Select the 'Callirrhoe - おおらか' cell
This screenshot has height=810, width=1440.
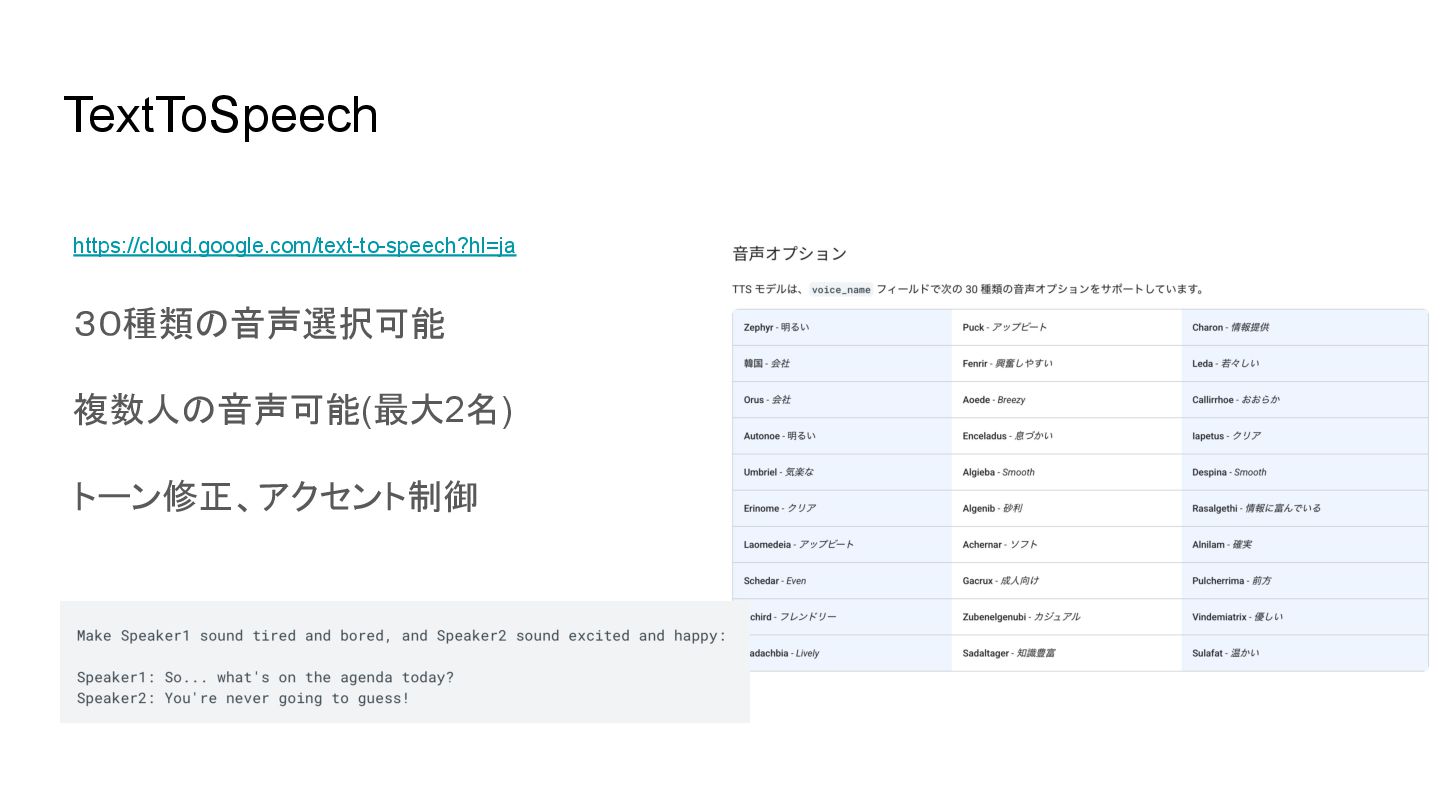pyautogui.click(x=1305, y=399)
